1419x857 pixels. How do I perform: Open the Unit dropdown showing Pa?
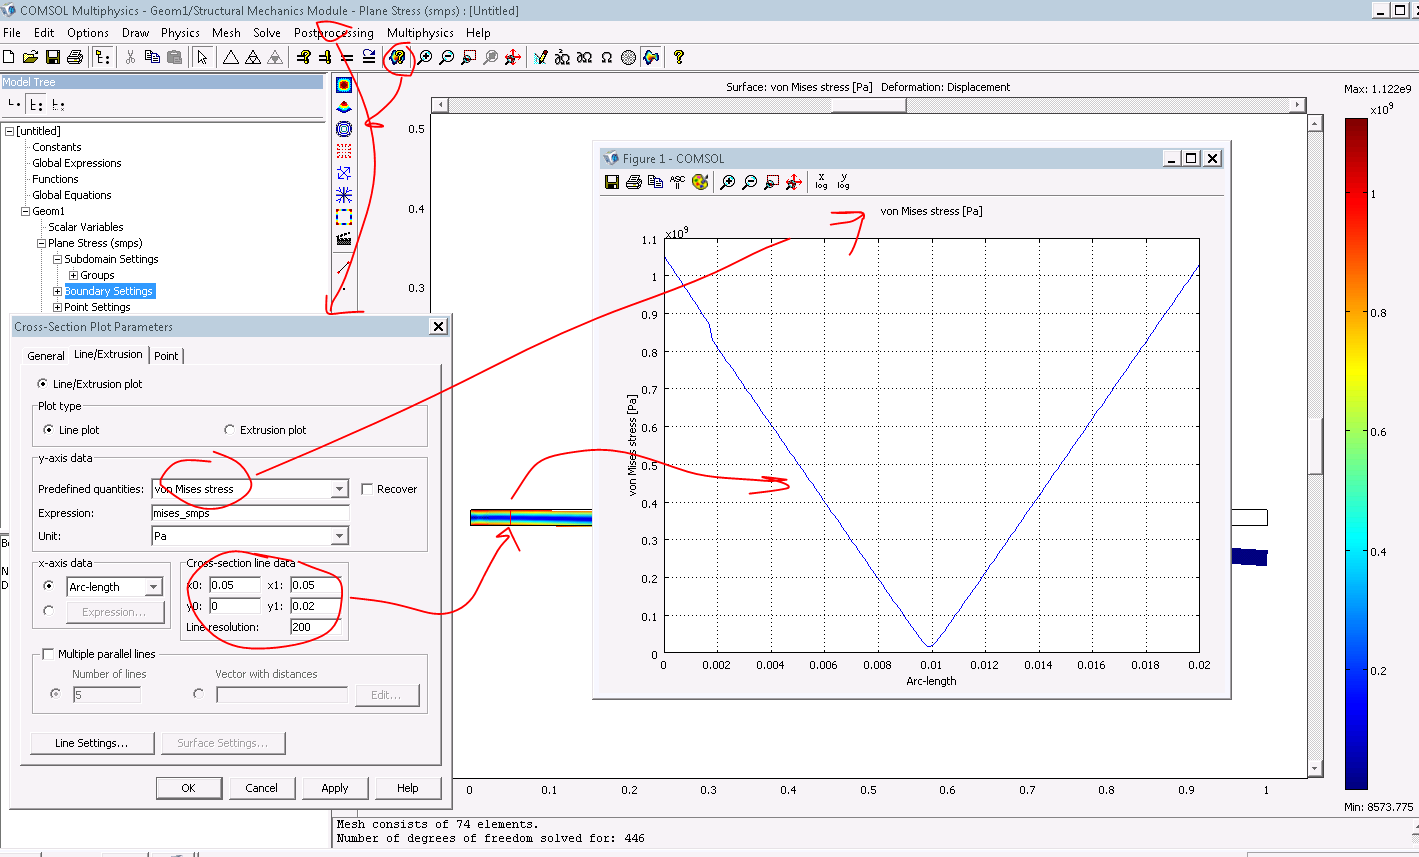[339, 536]
